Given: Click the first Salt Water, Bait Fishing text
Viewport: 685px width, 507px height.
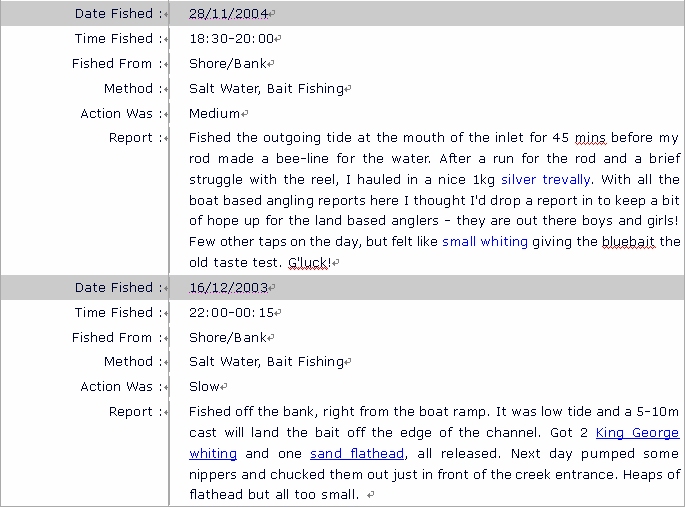Looking at the screenshot, I should (266, 89).
